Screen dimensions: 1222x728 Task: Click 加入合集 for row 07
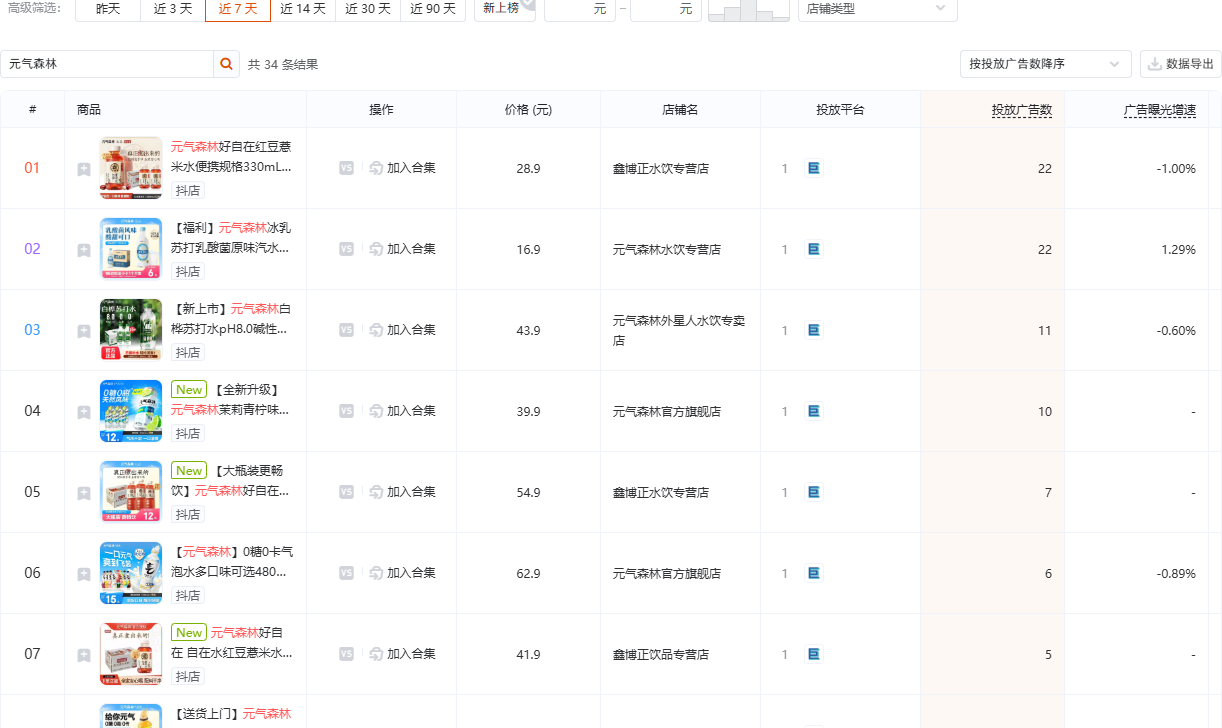coord(402,654)
